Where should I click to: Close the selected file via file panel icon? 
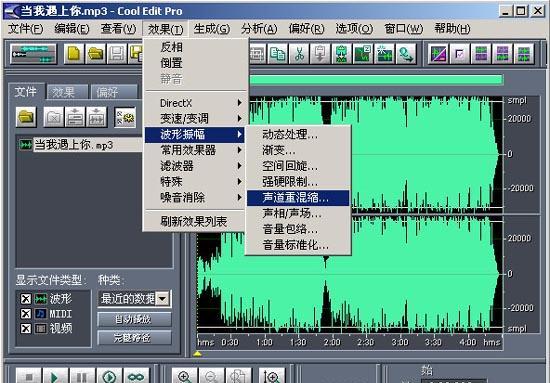pos(54,117)
